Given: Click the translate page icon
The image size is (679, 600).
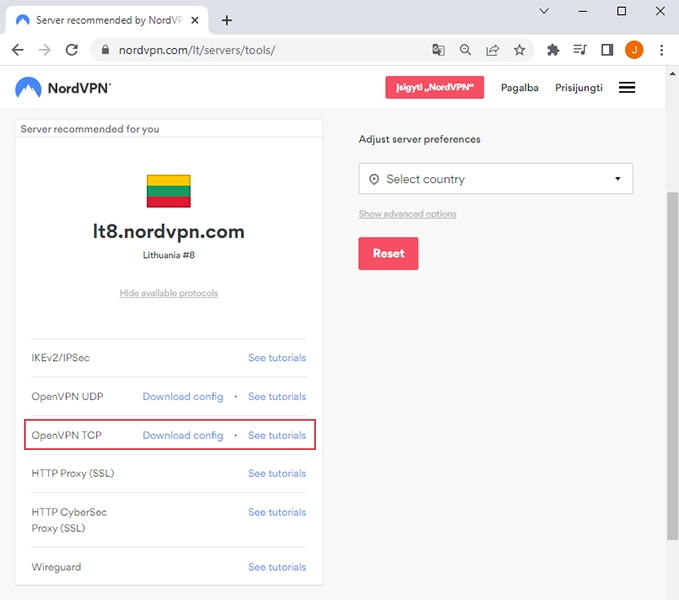Looking at the screenshot, I should (x=438, y=50).
